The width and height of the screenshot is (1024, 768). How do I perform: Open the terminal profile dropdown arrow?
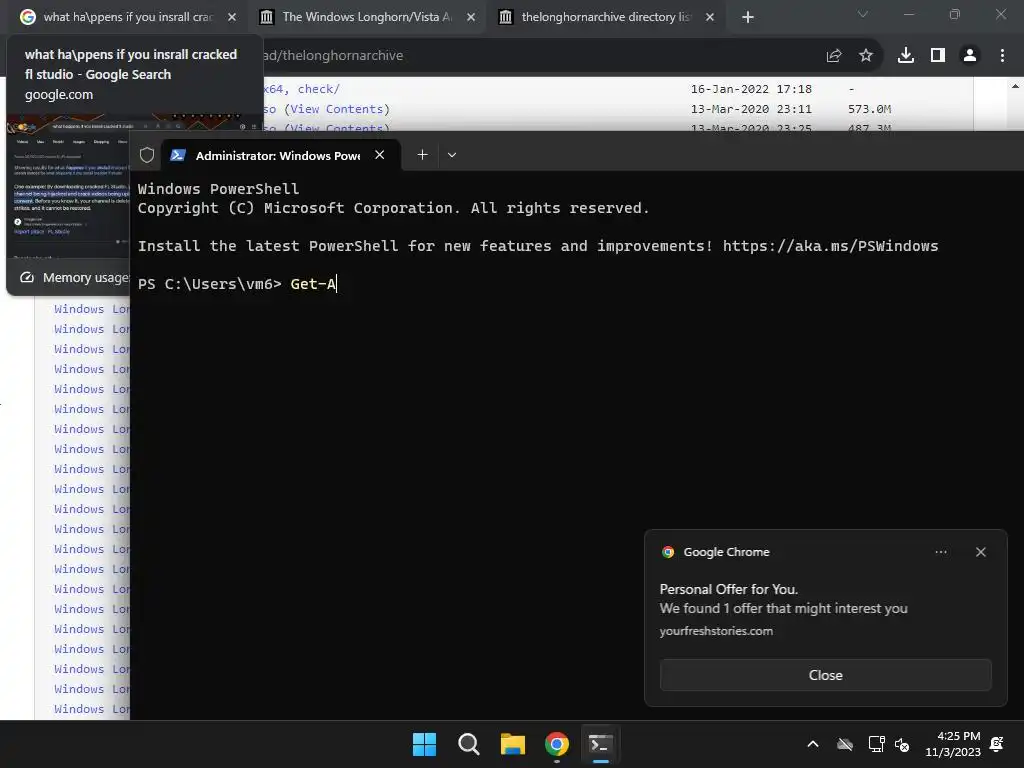(x=452, y=155)
